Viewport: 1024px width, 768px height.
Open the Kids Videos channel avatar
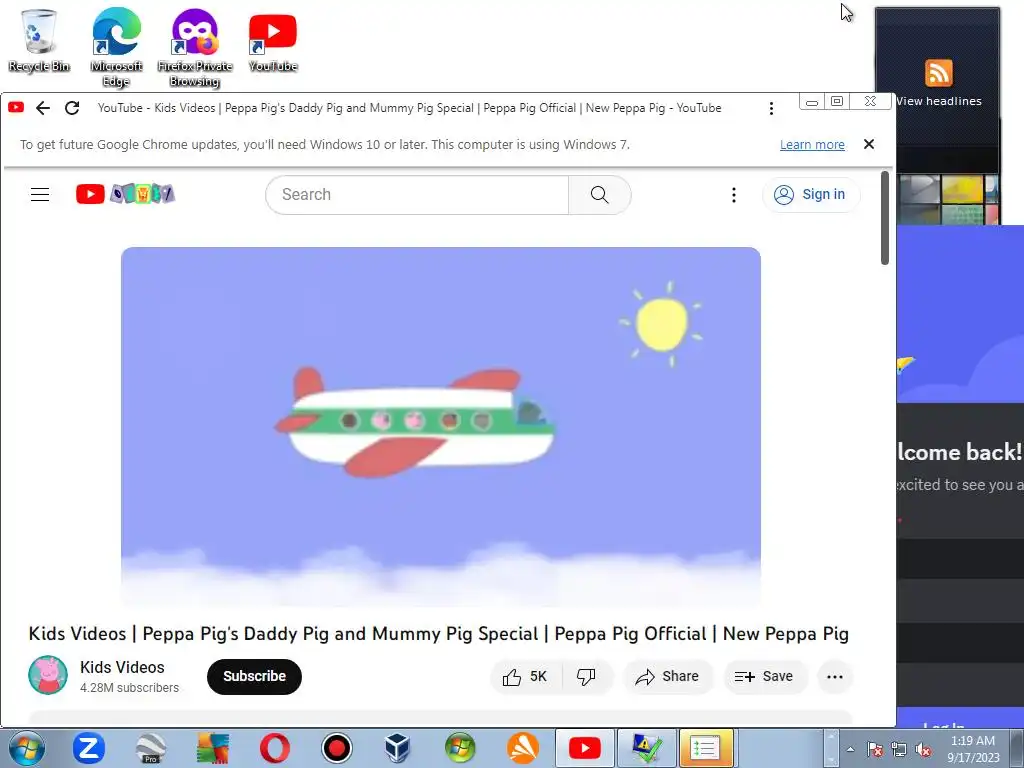coord(48,675)
